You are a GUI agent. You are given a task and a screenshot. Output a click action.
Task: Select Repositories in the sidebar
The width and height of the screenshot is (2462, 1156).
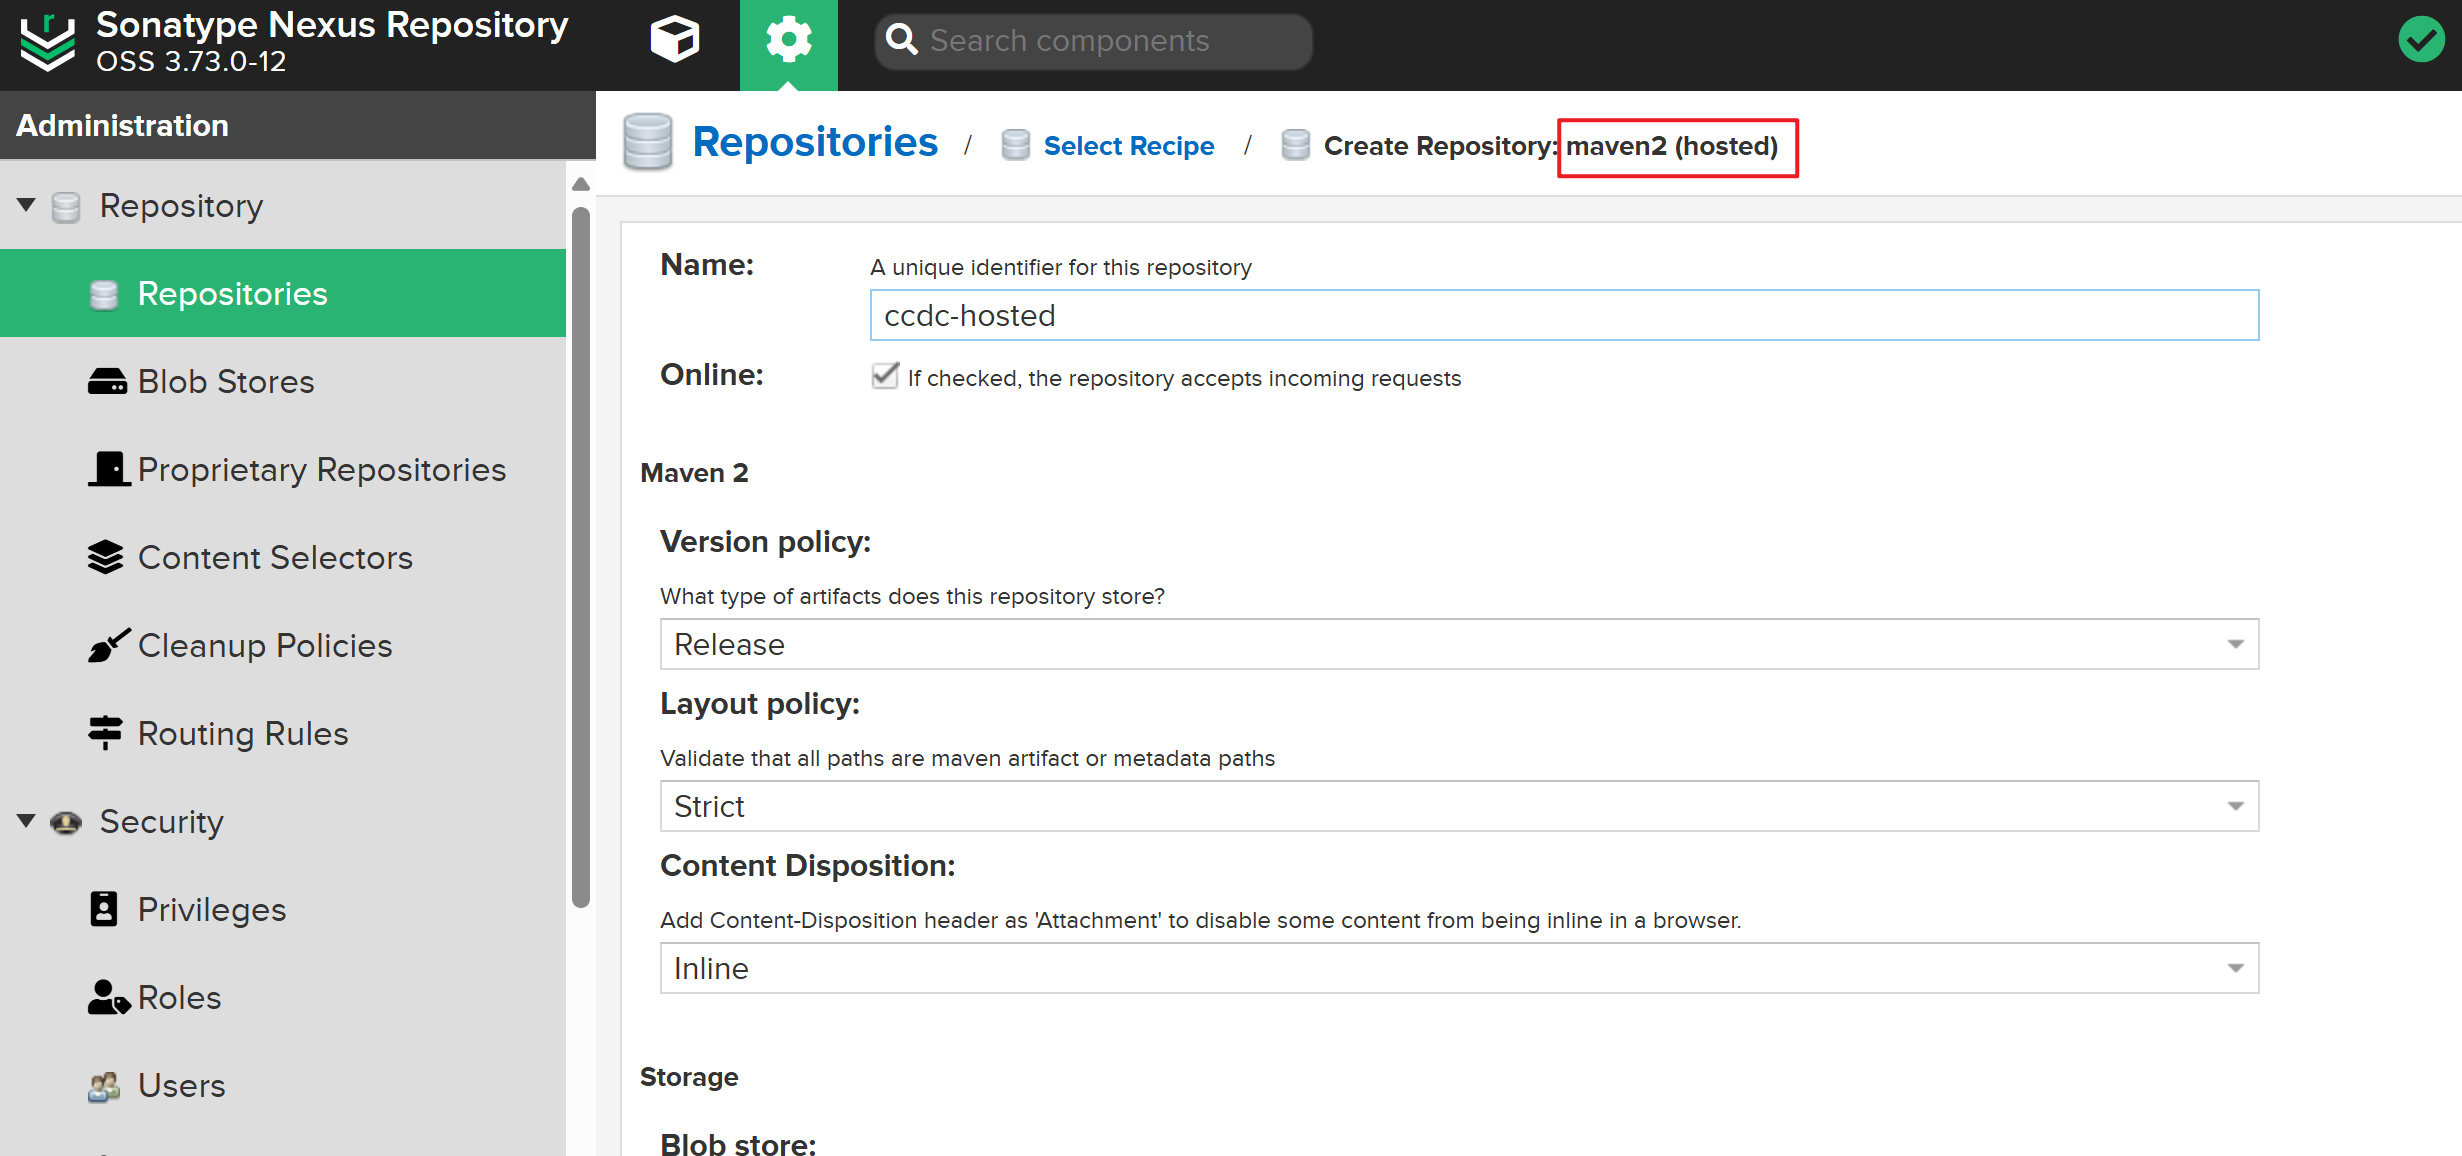click(283, 293)
